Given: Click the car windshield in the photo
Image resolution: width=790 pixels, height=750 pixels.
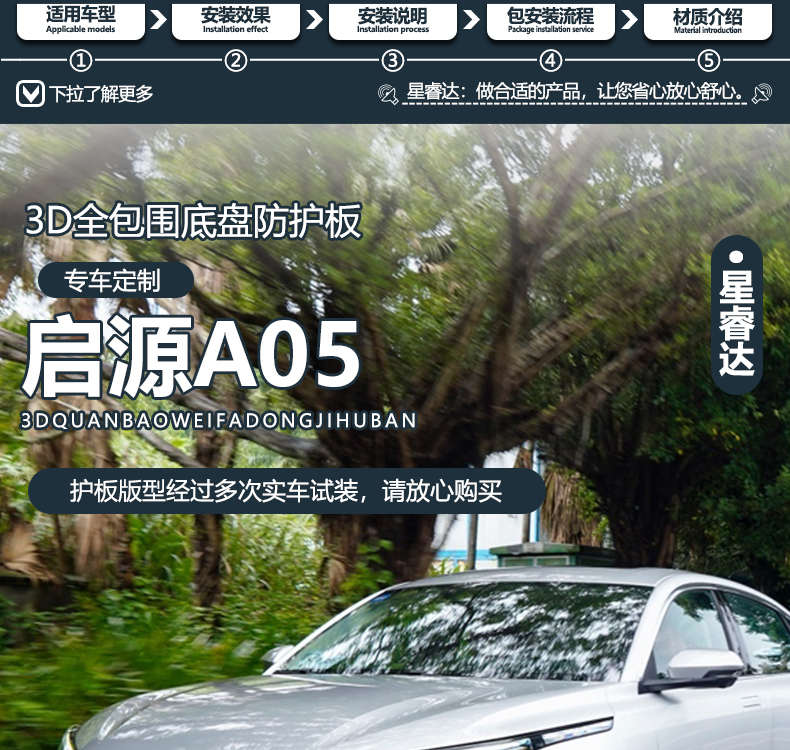Looking at the screenshot, I should 466,630.
